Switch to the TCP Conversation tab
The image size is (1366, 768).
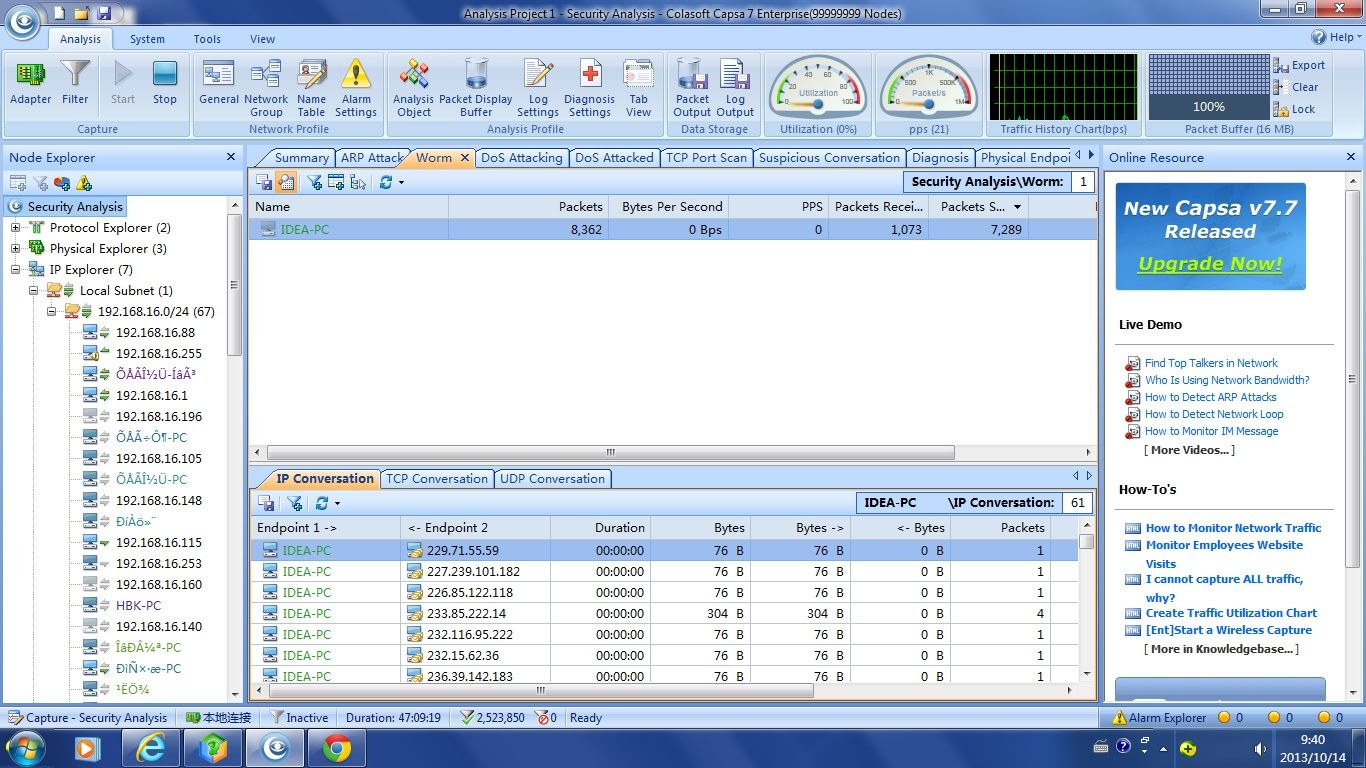click(x=437, y=479)
